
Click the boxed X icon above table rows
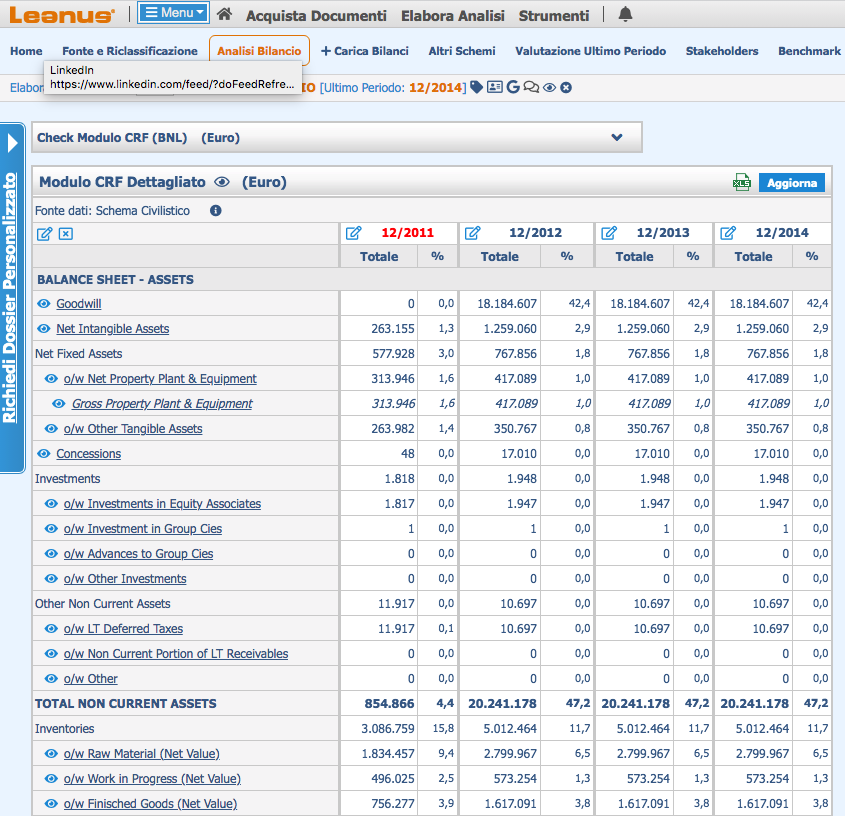(x=66, y=234)
